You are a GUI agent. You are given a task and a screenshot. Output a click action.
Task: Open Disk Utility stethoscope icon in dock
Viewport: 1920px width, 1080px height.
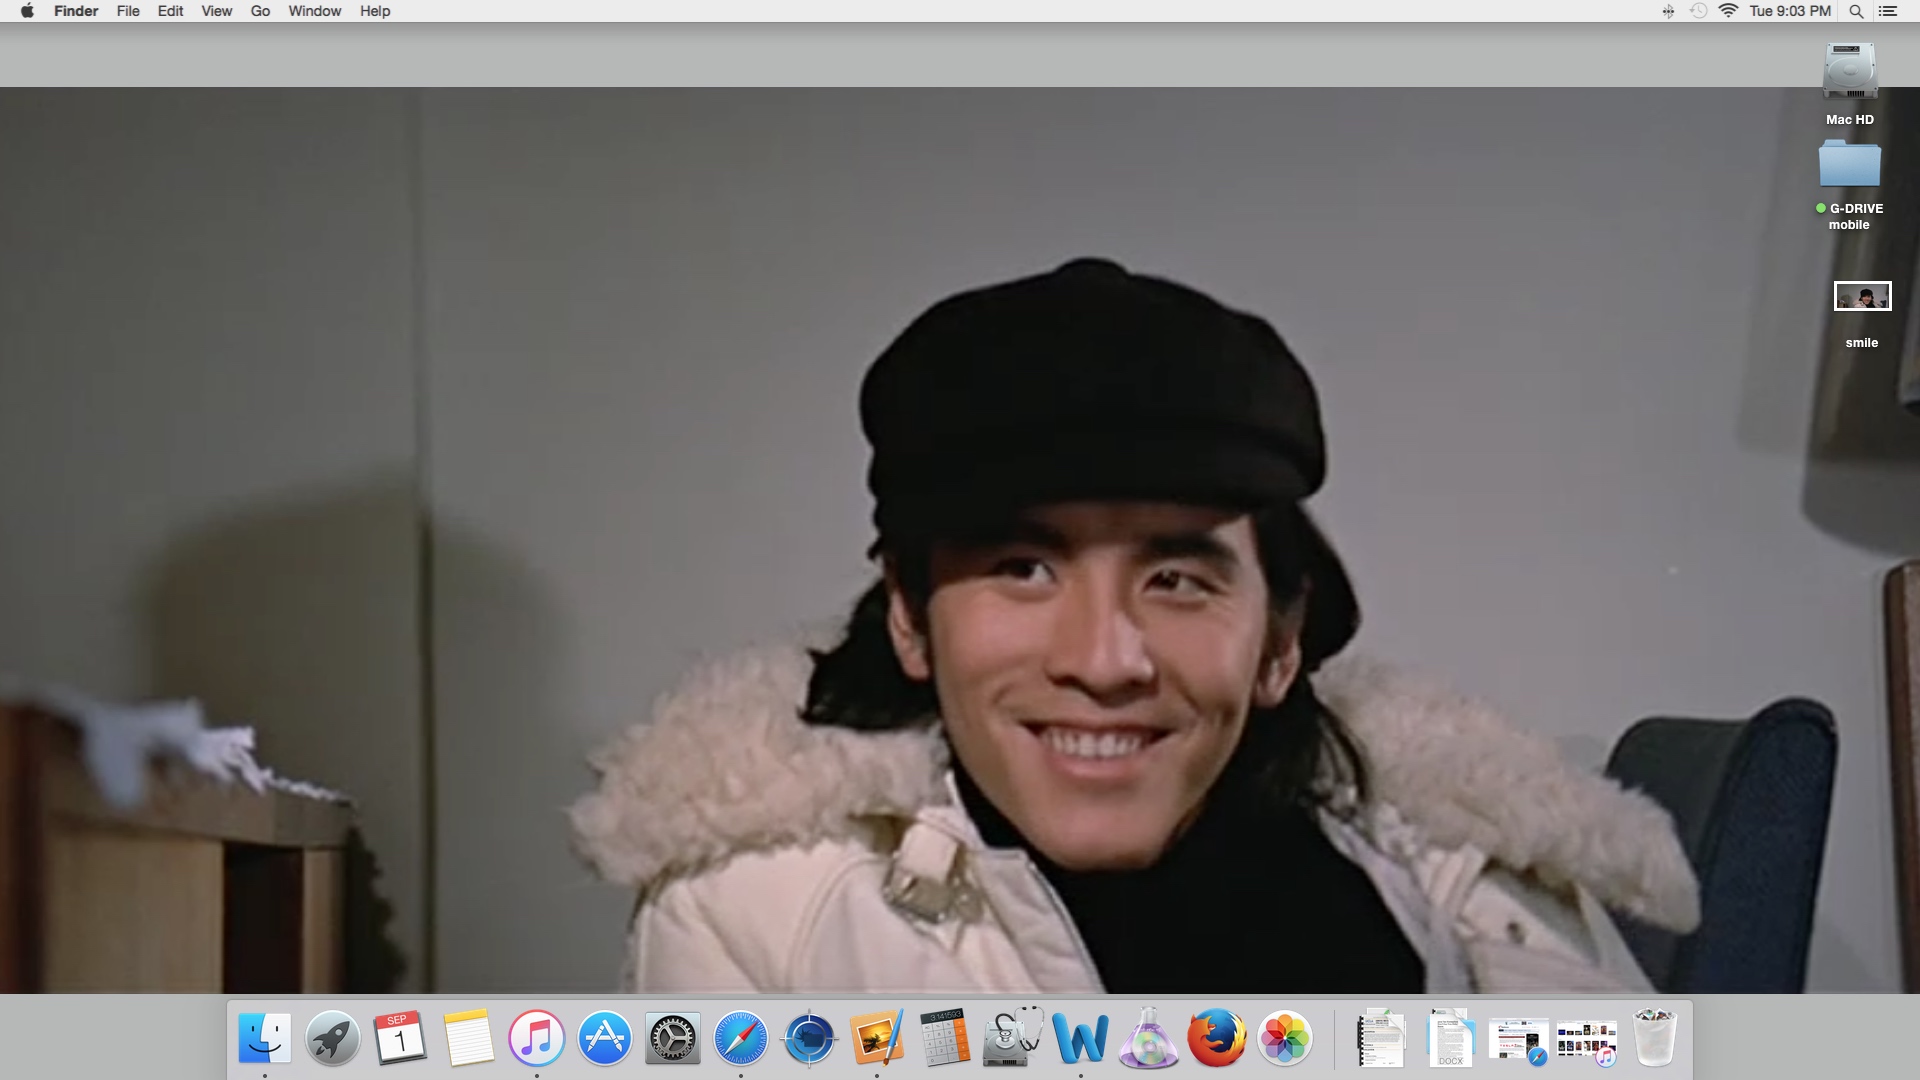point(1013,1038)
